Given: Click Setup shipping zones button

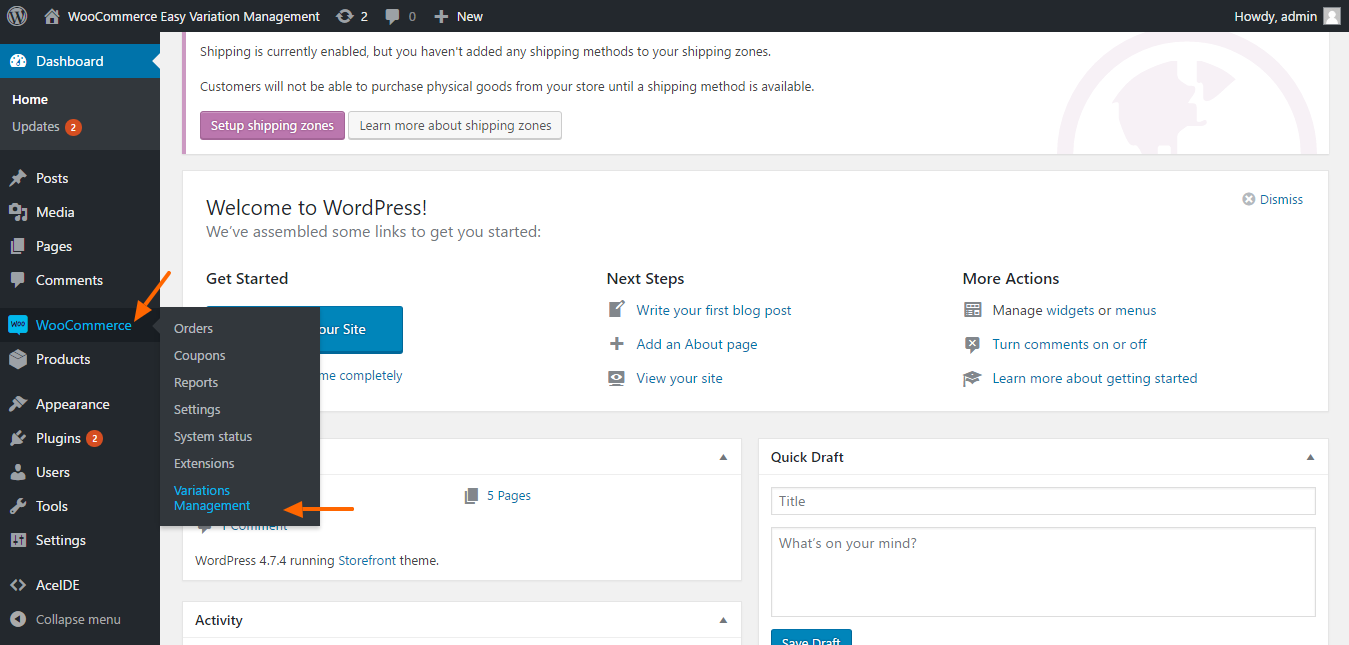Looking at the screenshot, I should pyautogui.click(x=272, y=126).
